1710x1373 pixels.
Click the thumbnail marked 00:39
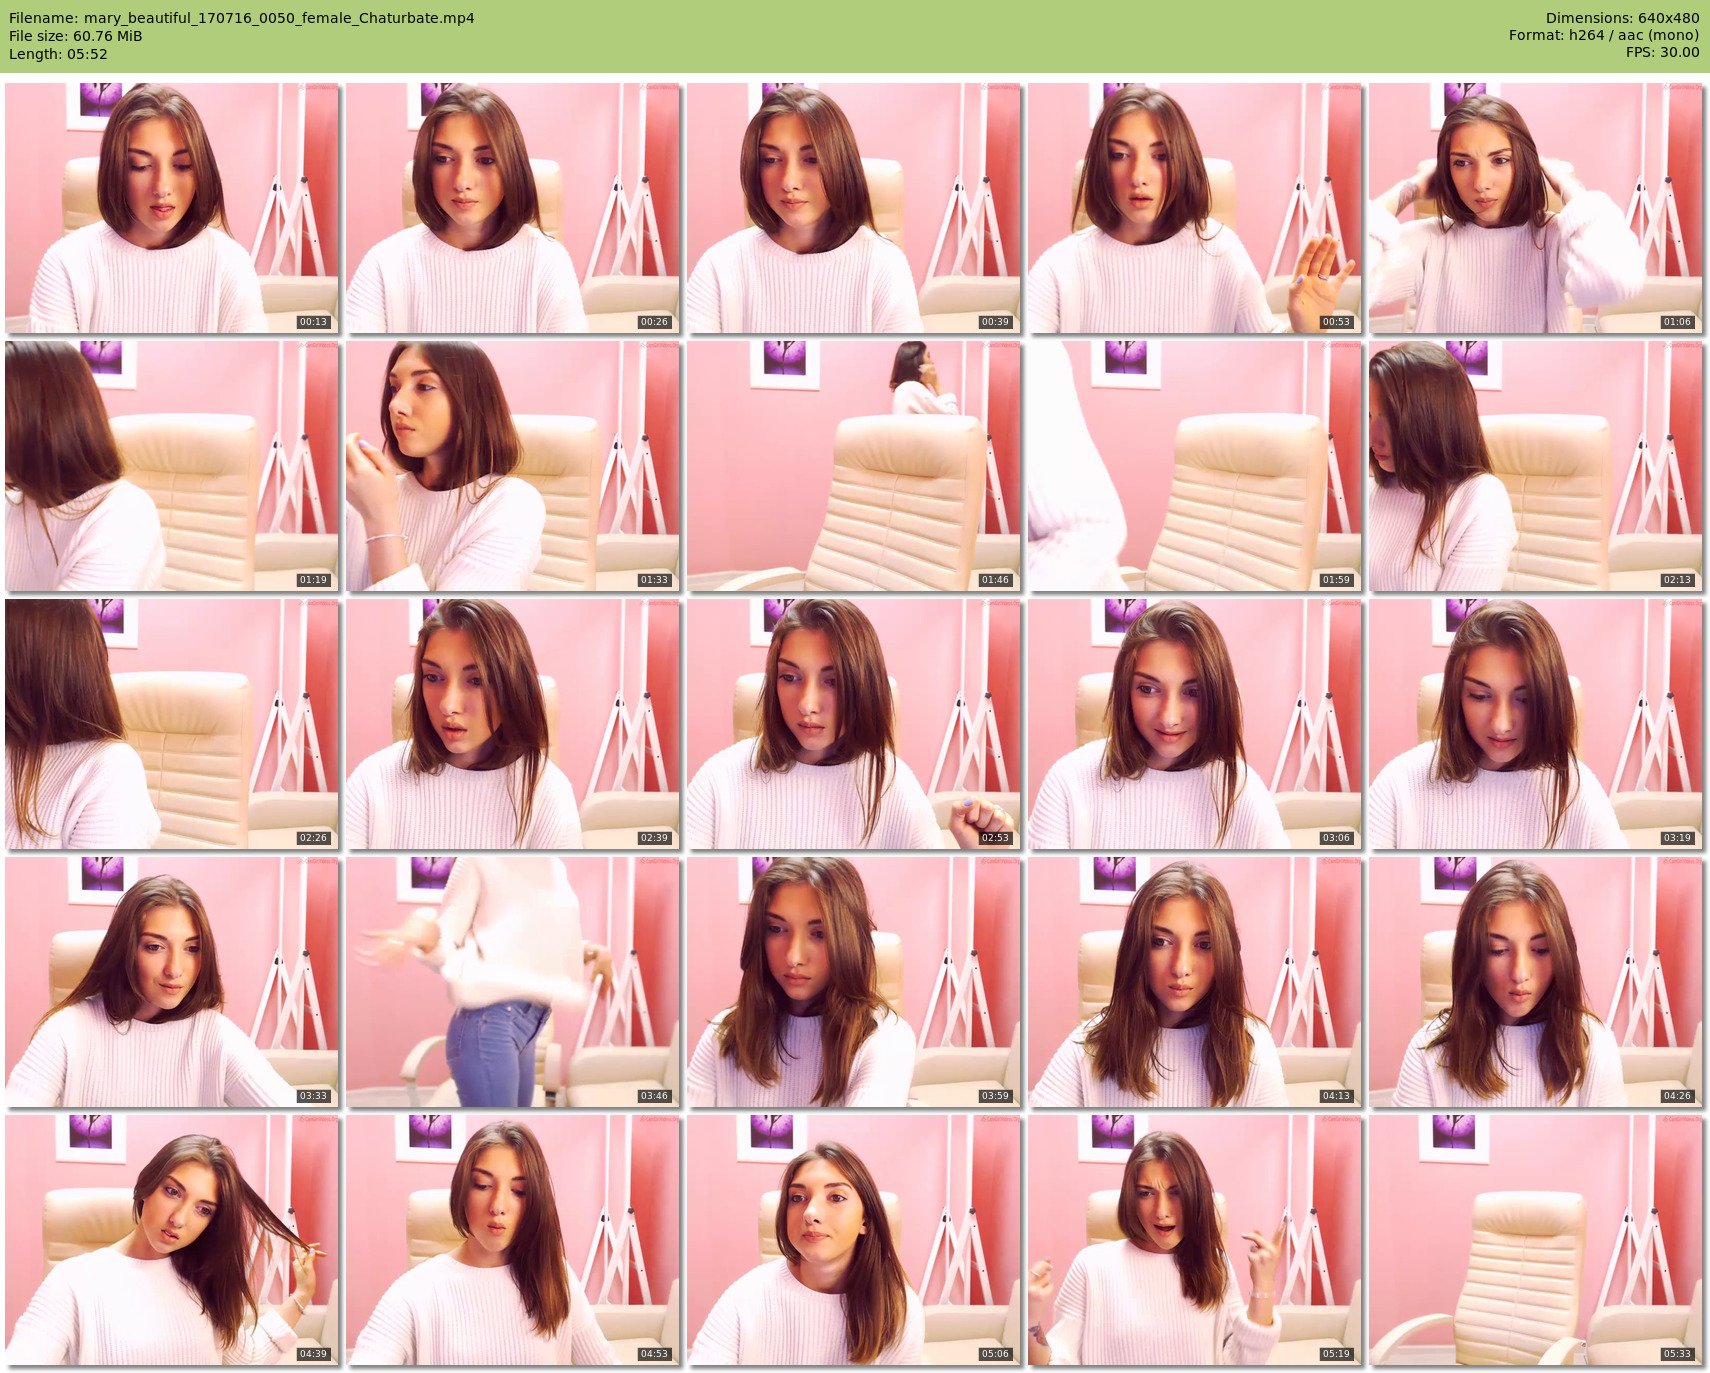click(854, 208)
